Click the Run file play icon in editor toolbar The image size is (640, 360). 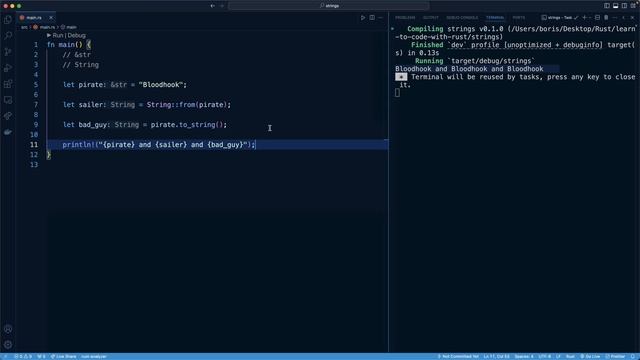pos(363,18)
